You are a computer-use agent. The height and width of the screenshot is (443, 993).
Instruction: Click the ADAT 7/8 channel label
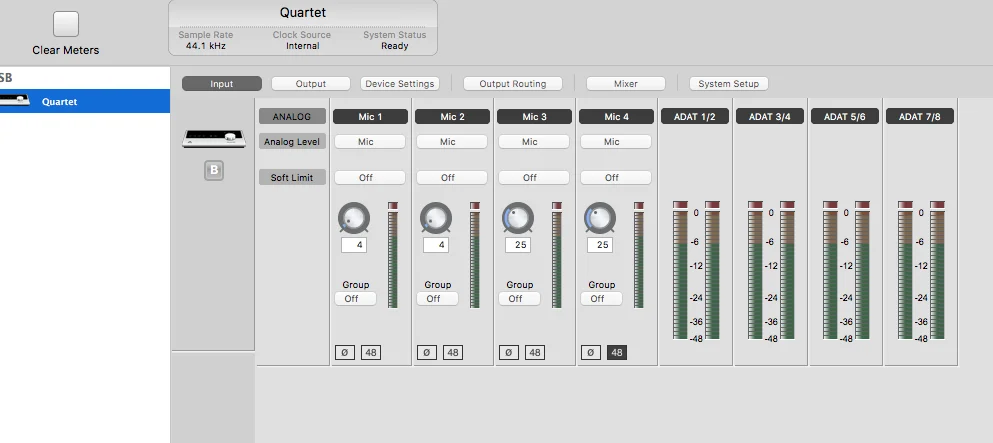pyautogui.click(x=920, y=116)
